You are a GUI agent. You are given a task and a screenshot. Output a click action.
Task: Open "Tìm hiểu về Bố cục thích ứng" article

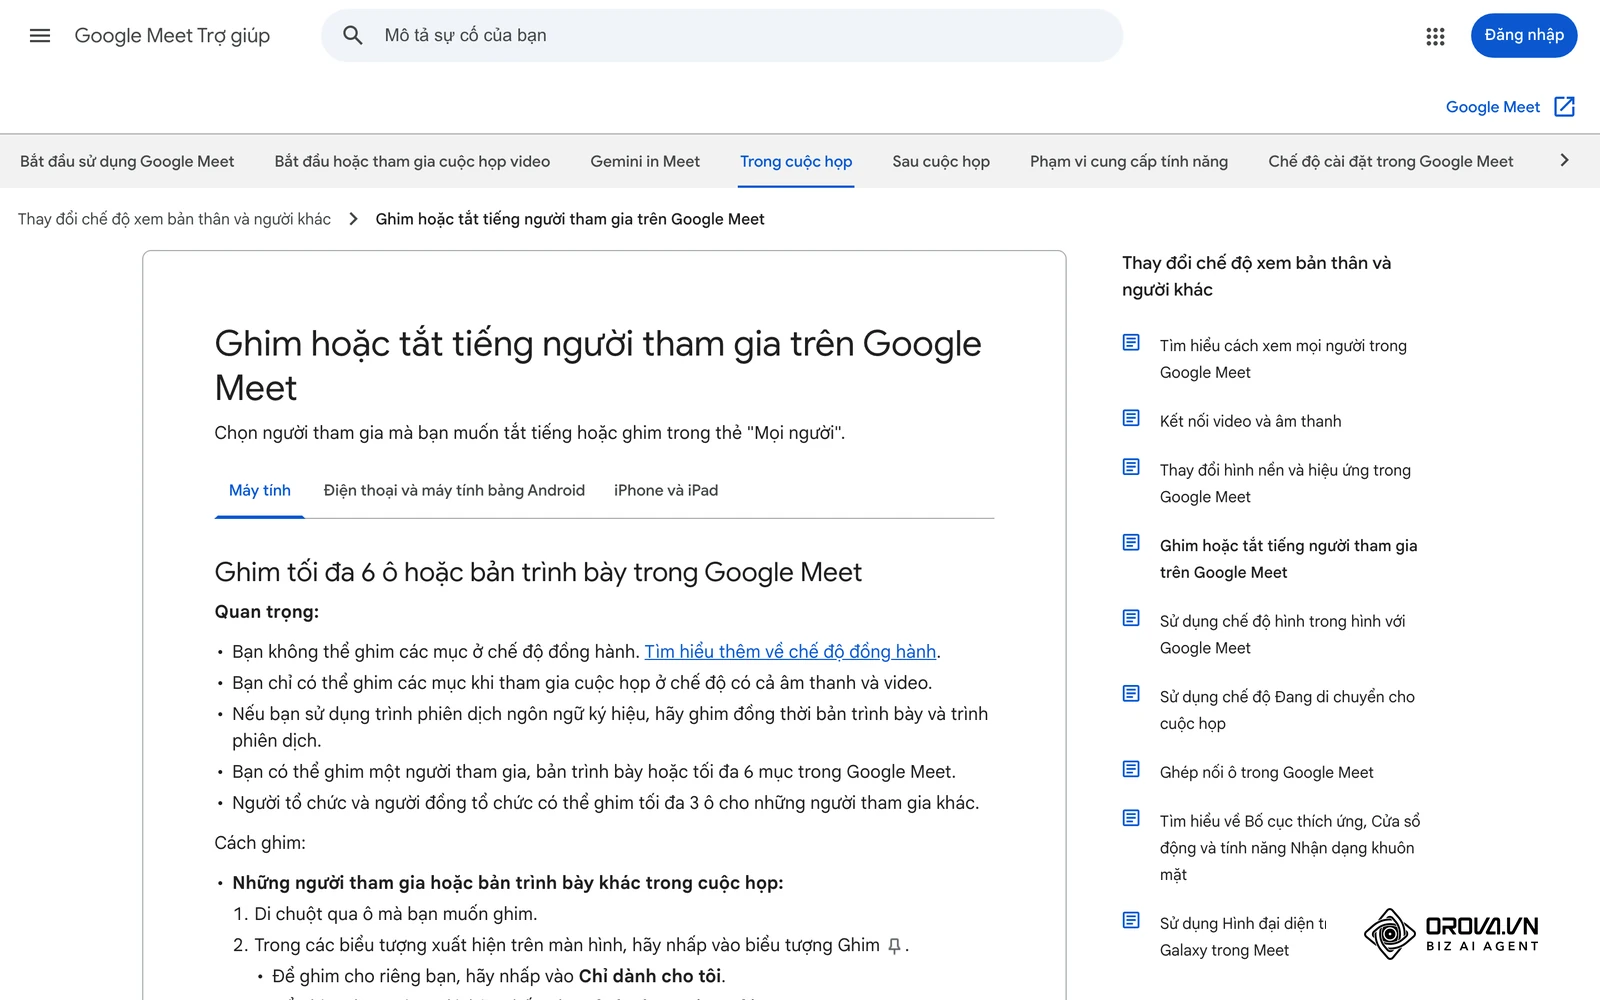pos(1290,848)
